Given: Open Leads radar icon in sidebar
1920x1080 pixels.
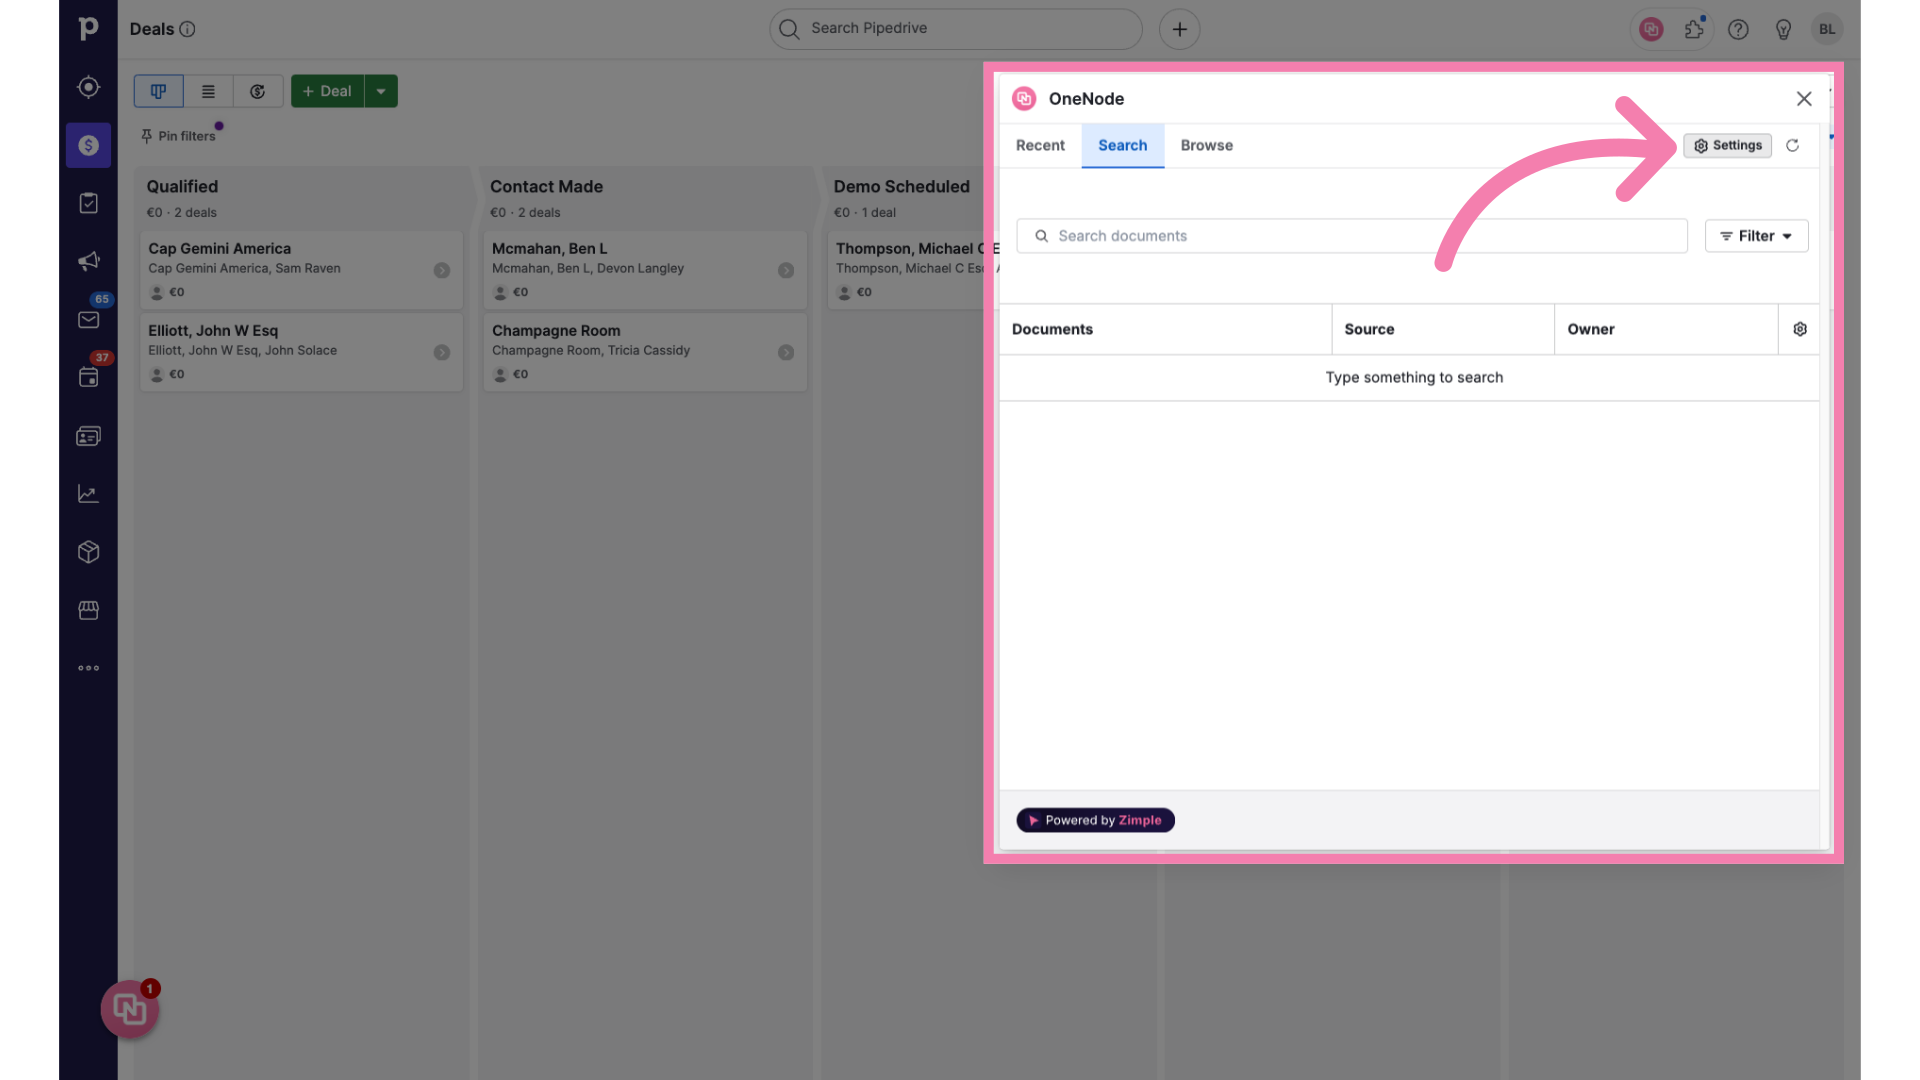Looking at the screenshot, I should click(x=88, y=87).
